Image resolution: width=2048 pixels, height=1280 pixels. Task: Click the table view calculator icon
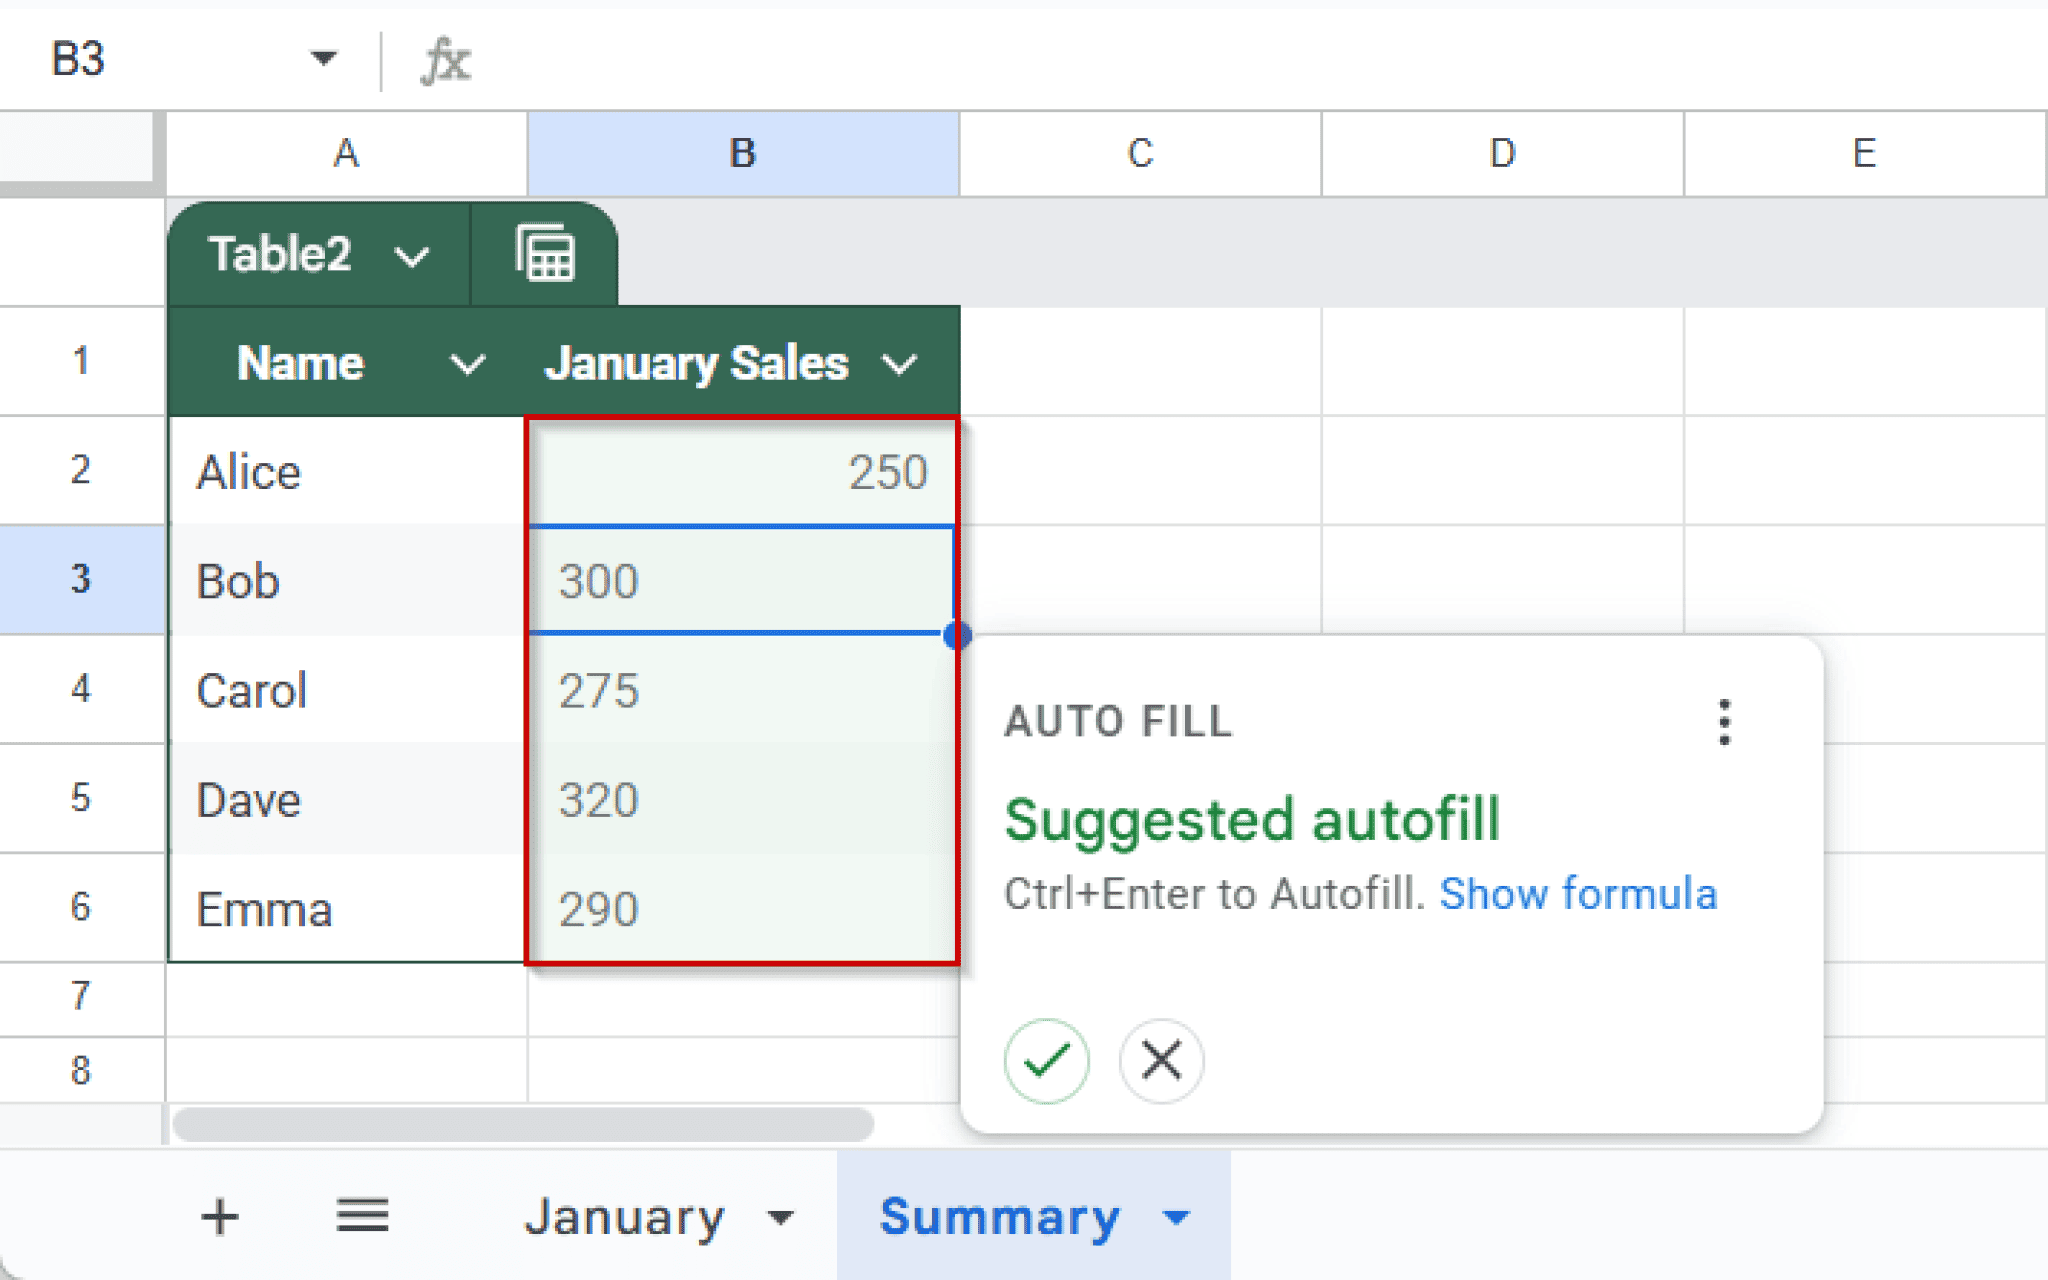tap(545, 254)
